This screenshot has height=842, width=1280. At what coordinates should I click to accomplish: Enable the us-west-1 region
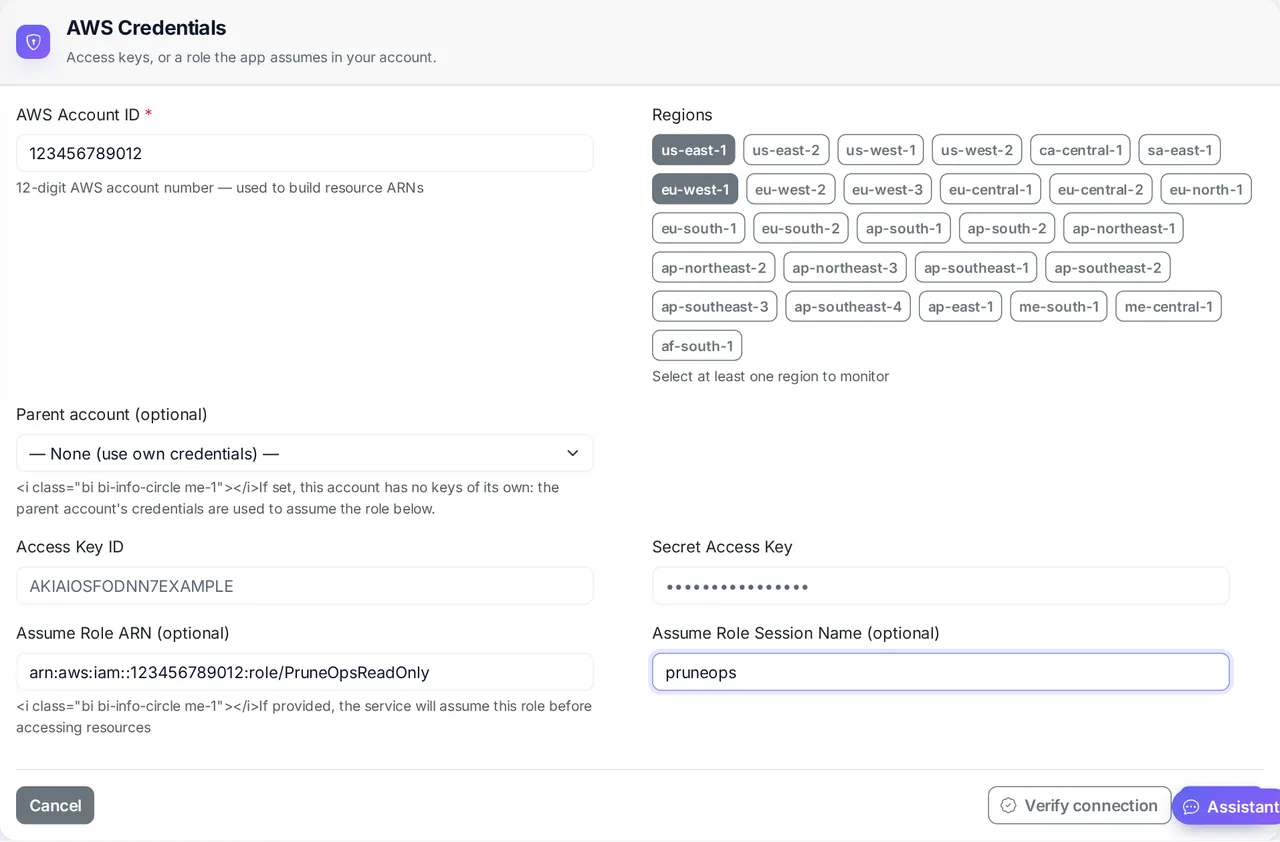[880, 150]
